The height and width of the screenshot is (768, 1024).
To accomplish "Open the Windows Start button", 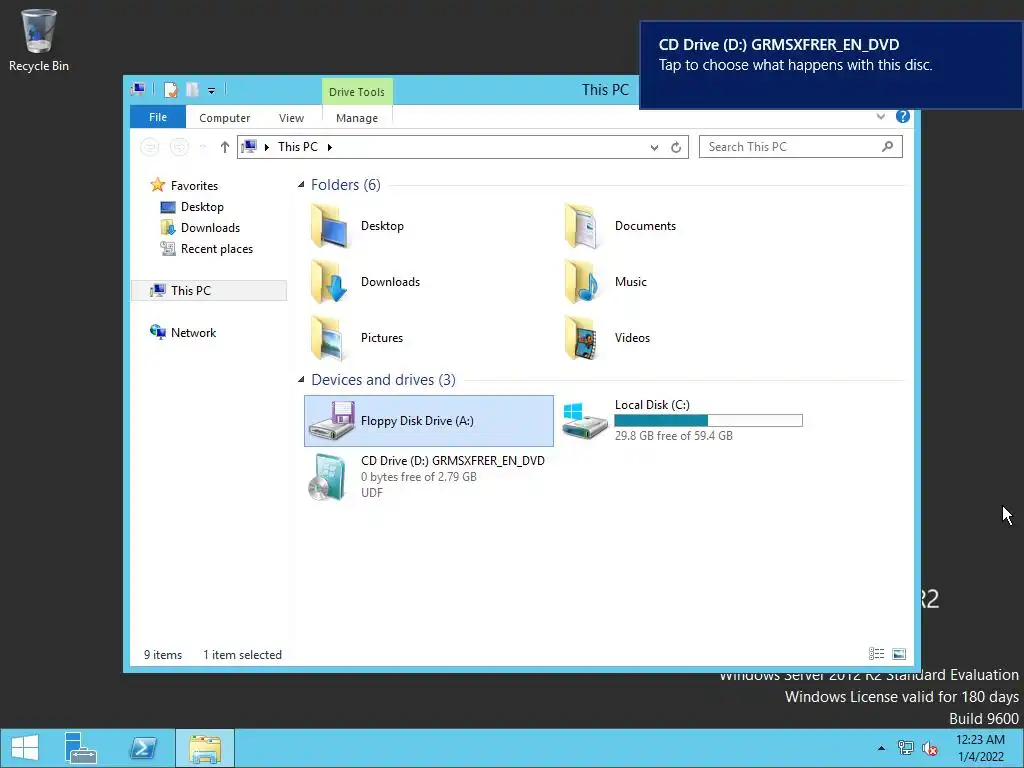I will 25,748.
